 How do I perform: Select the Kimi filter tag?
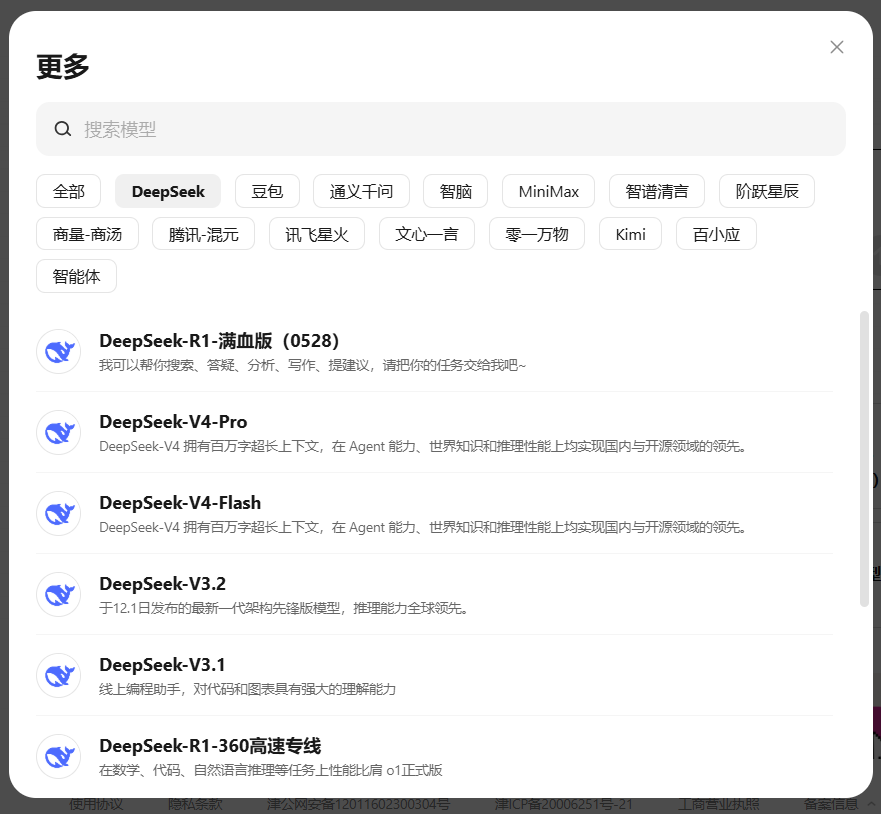click(x=630, y=234)
